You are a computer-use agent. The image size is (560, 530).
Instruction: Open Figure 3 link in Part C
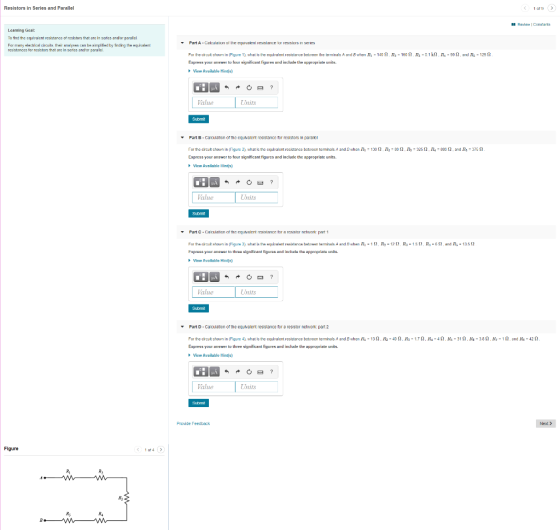point(237,244)
